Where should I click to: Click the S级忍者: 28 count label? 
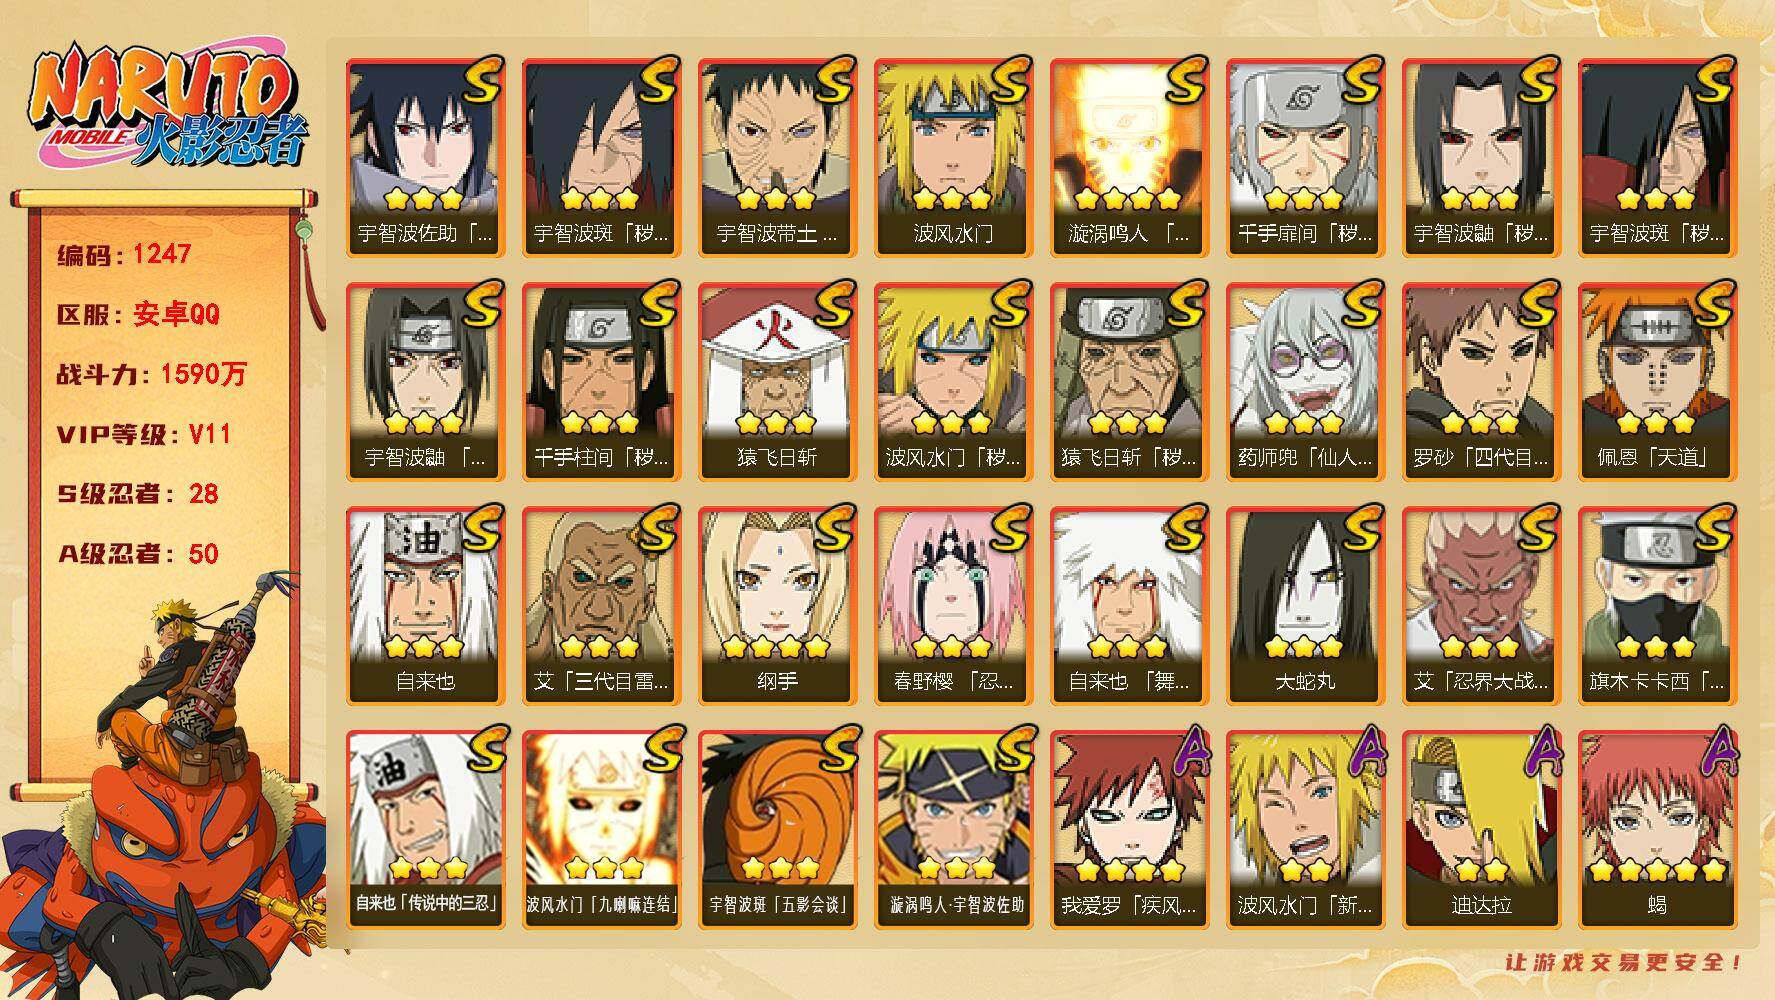click(138, 494)
